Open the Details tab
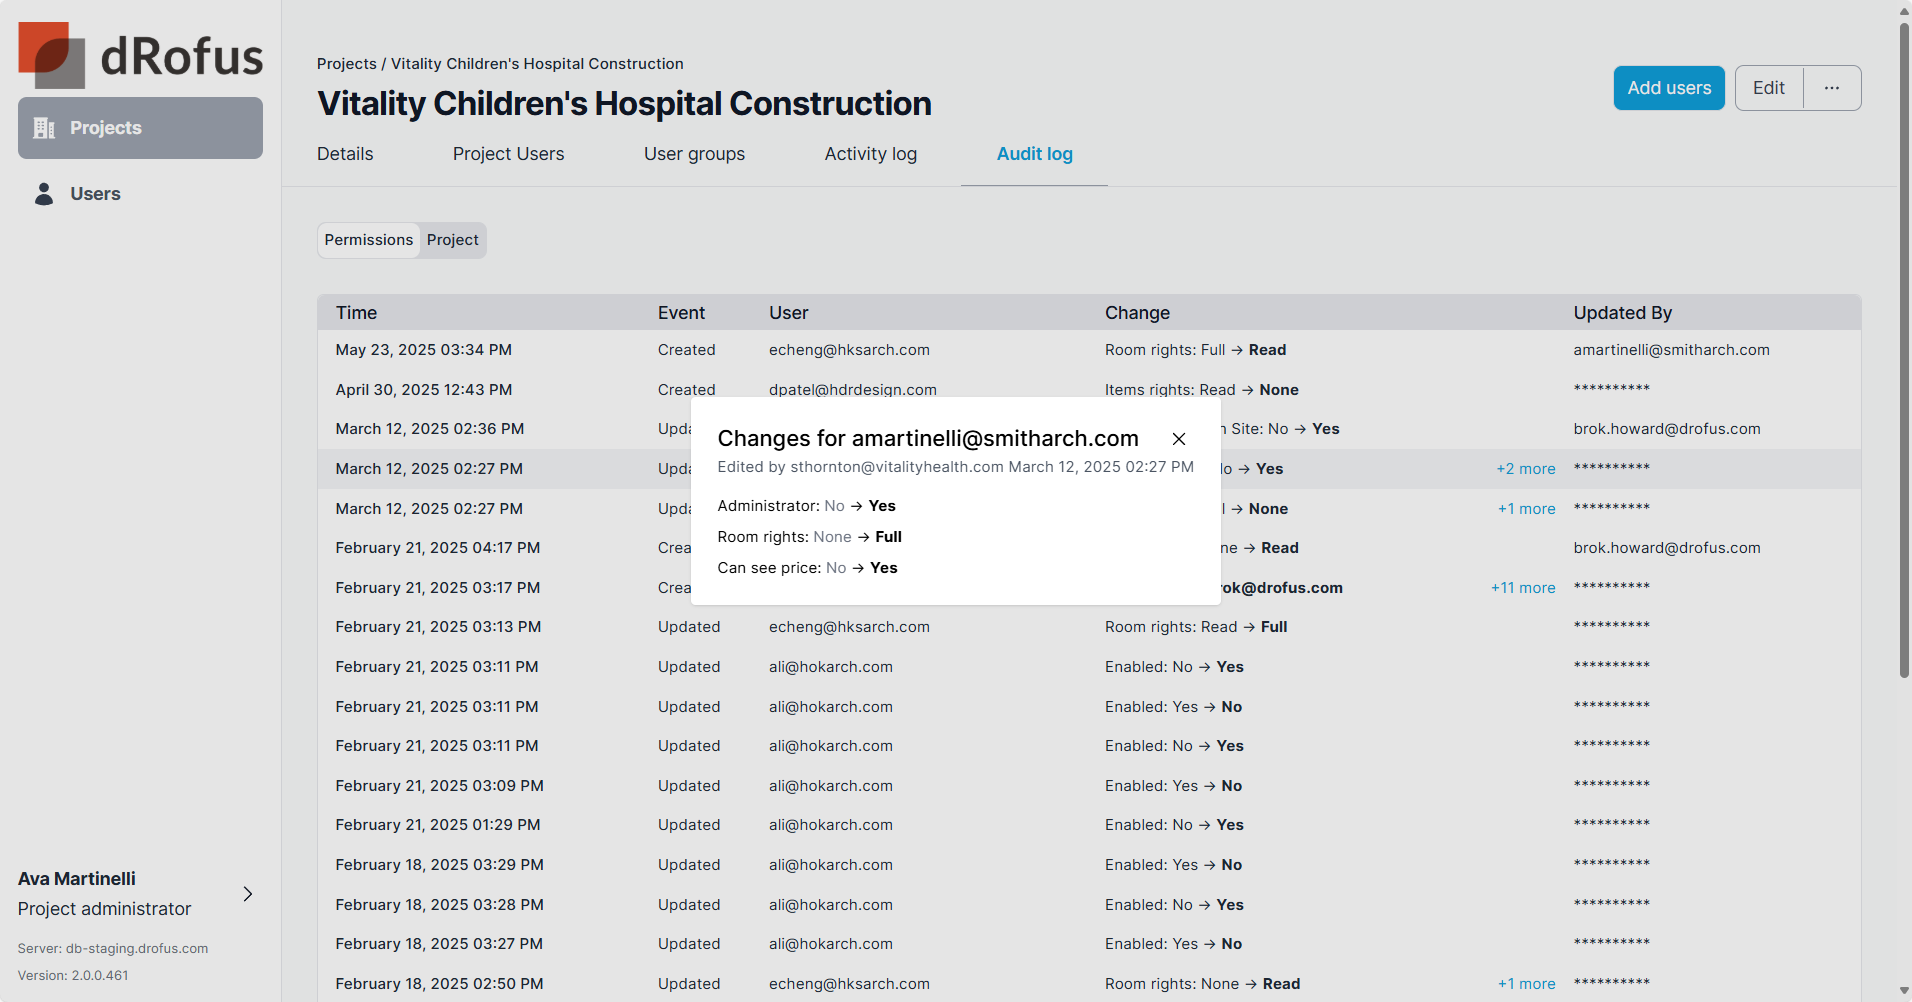 tap(345, 154)
